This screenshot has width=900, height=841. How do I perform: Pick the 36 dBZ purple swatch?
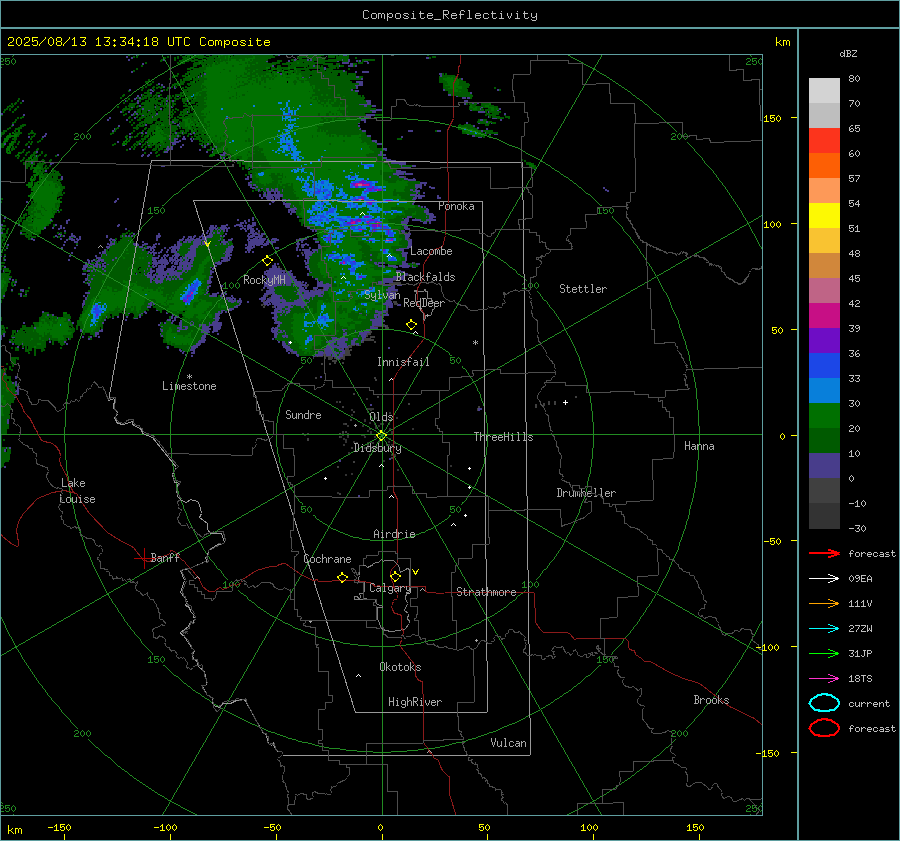[824, 340]
